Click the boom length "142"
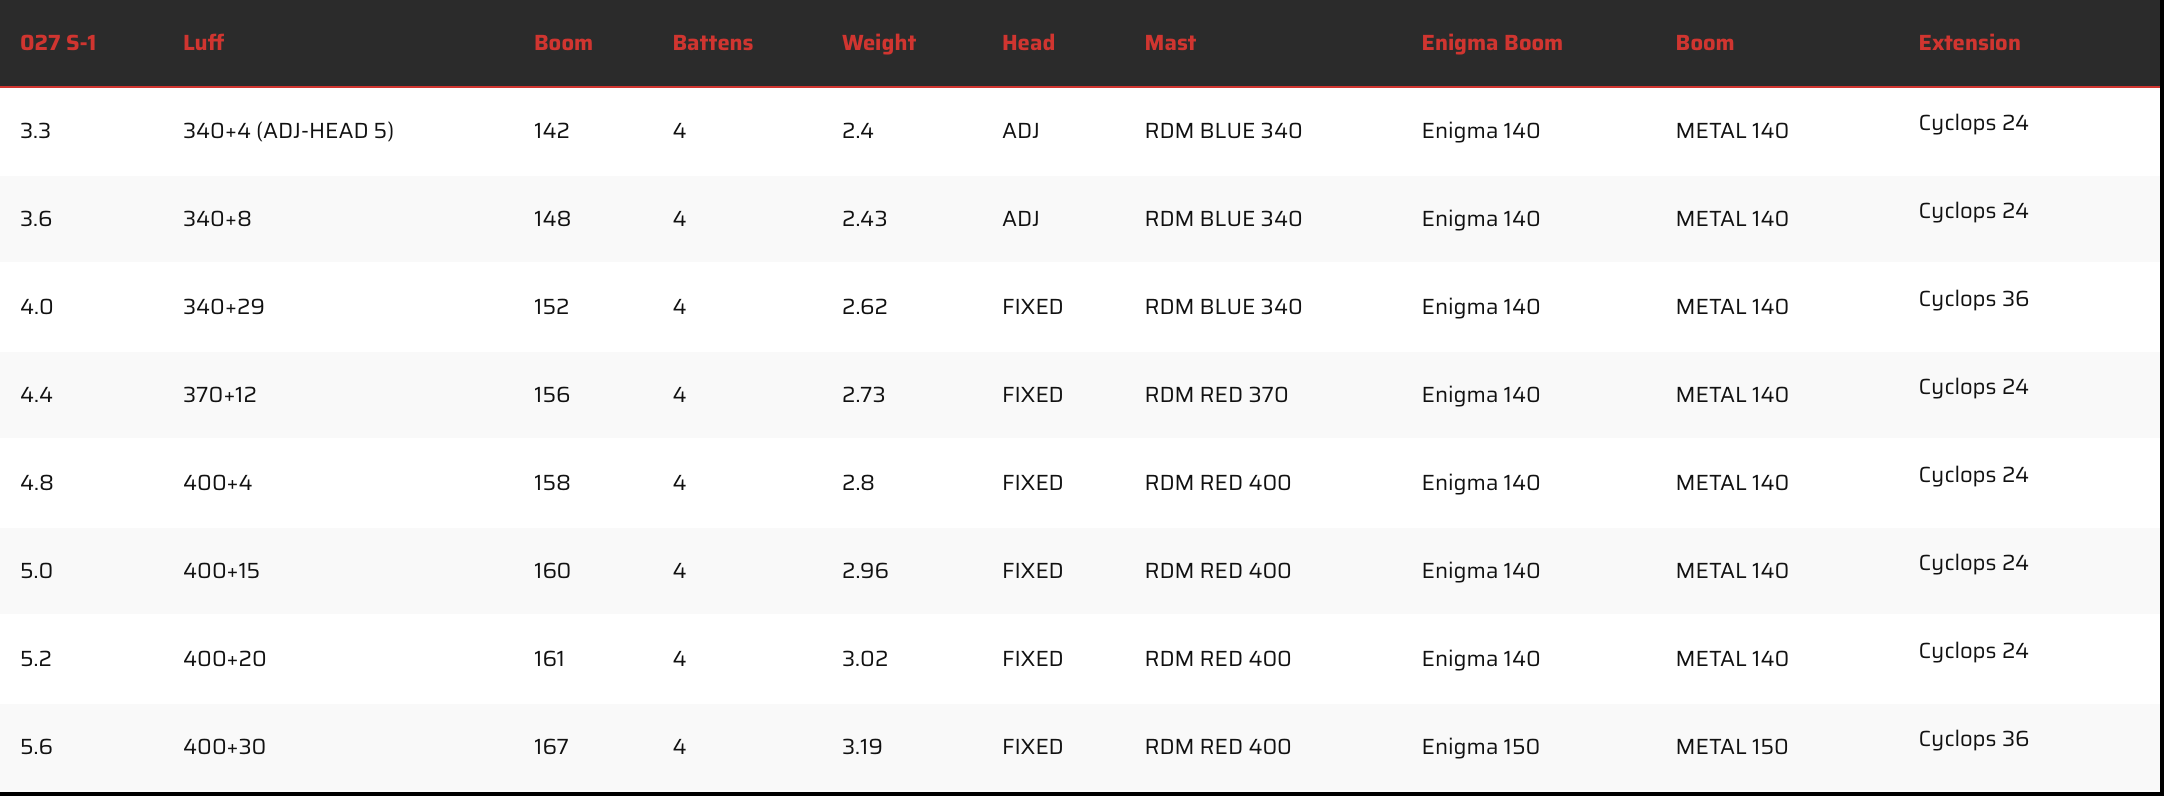 coord(552,131)
